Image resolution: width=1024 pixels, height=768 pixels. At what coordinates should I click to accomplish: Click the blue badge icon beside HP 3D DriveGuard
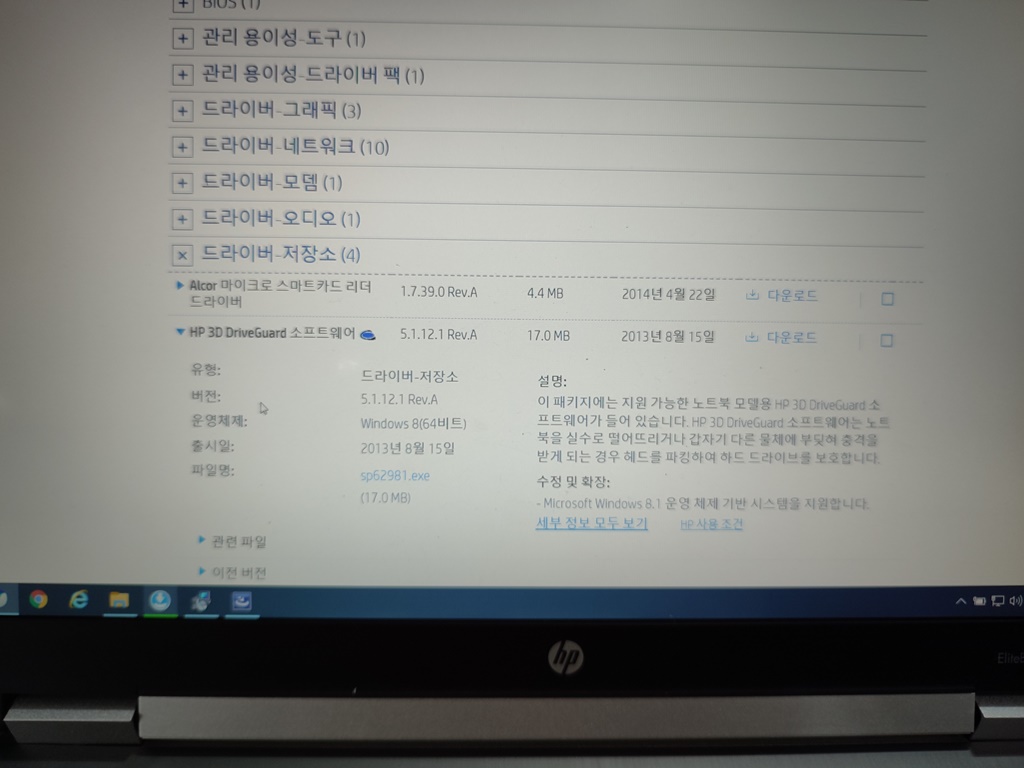click(368, 335)
